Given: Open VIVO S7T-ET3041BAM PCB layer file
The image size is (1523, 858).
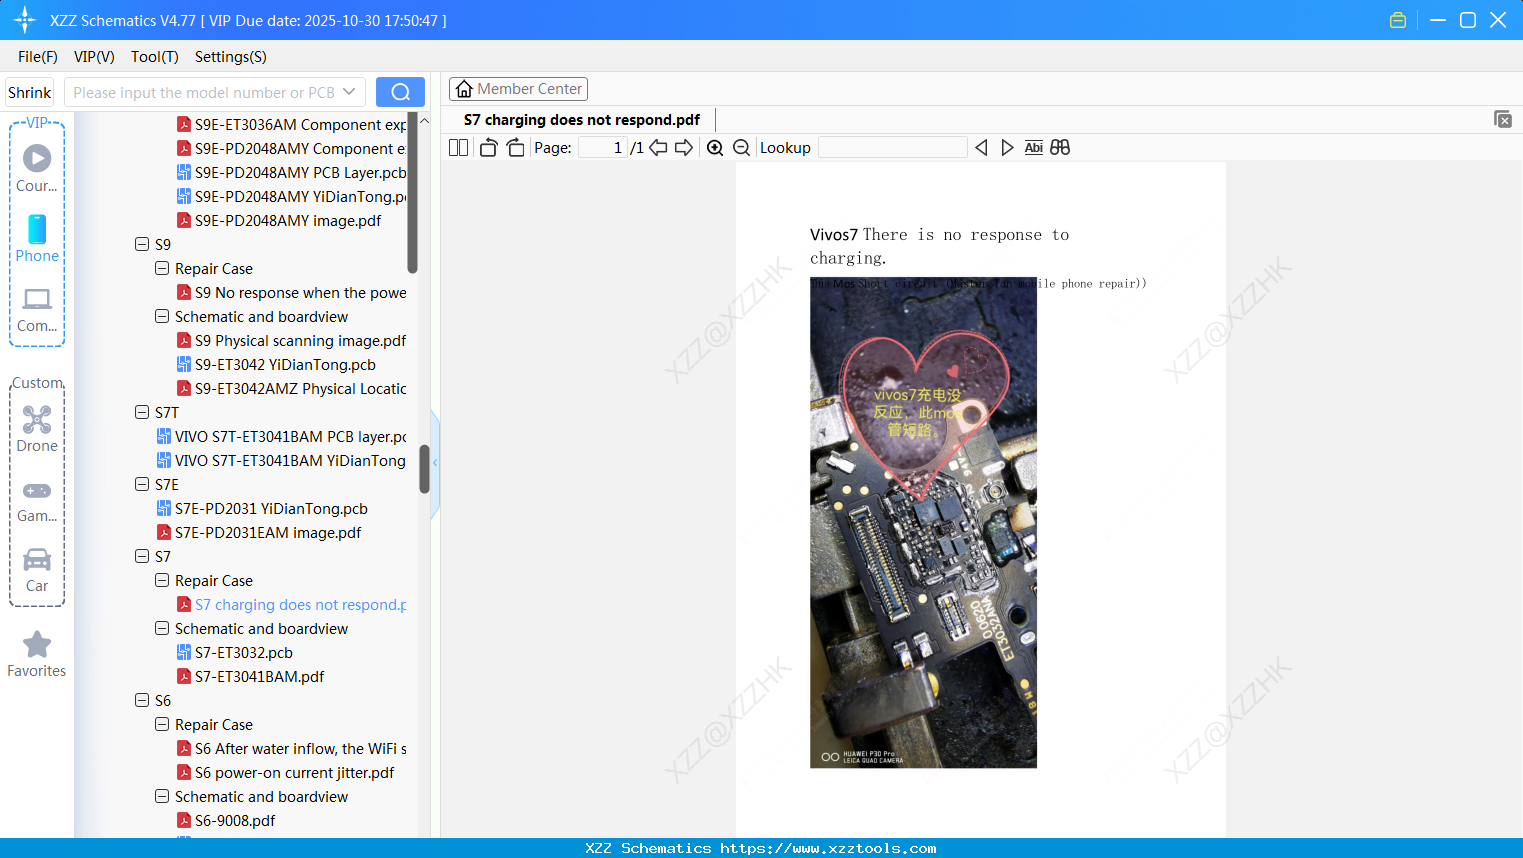Looking at the screenshot, I should (x=282, y=436).
